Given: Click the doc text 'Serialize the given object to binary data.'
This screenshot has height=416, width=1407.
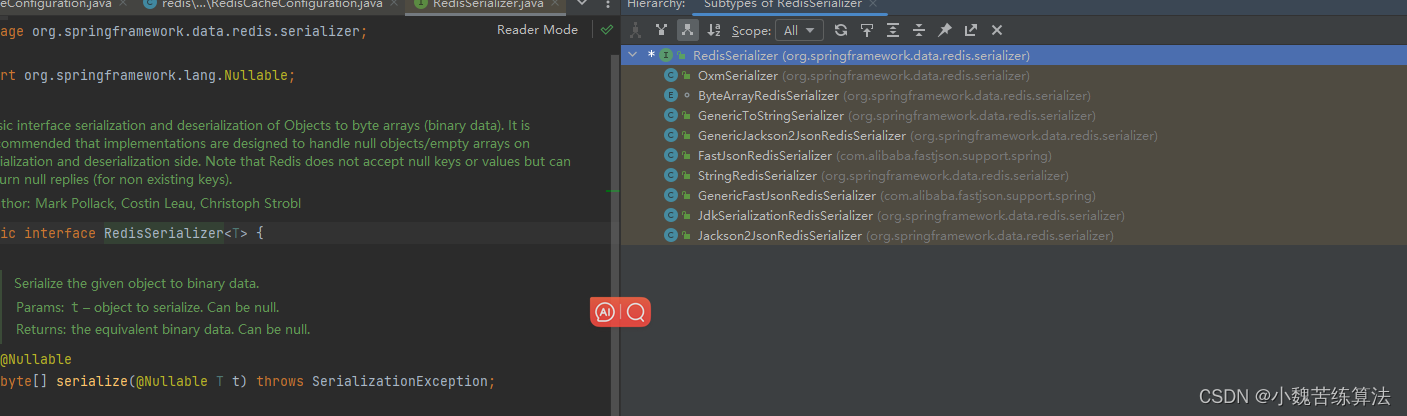Looking at the screenshot, I should click(137, 283).
